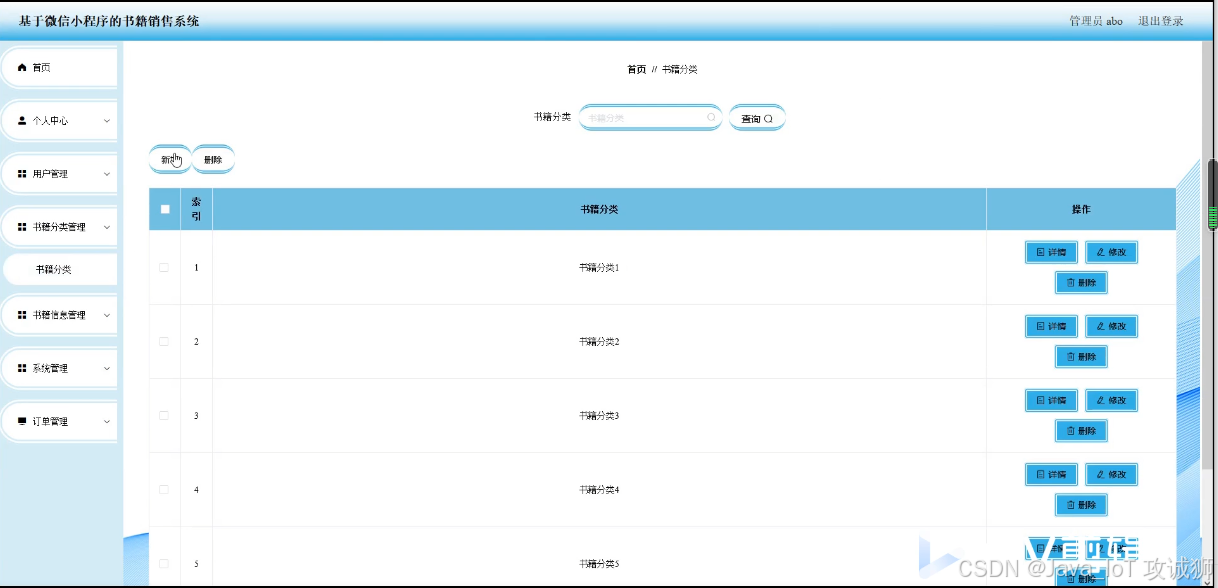Click the grid icon beside 书籍分类管理

22,227
